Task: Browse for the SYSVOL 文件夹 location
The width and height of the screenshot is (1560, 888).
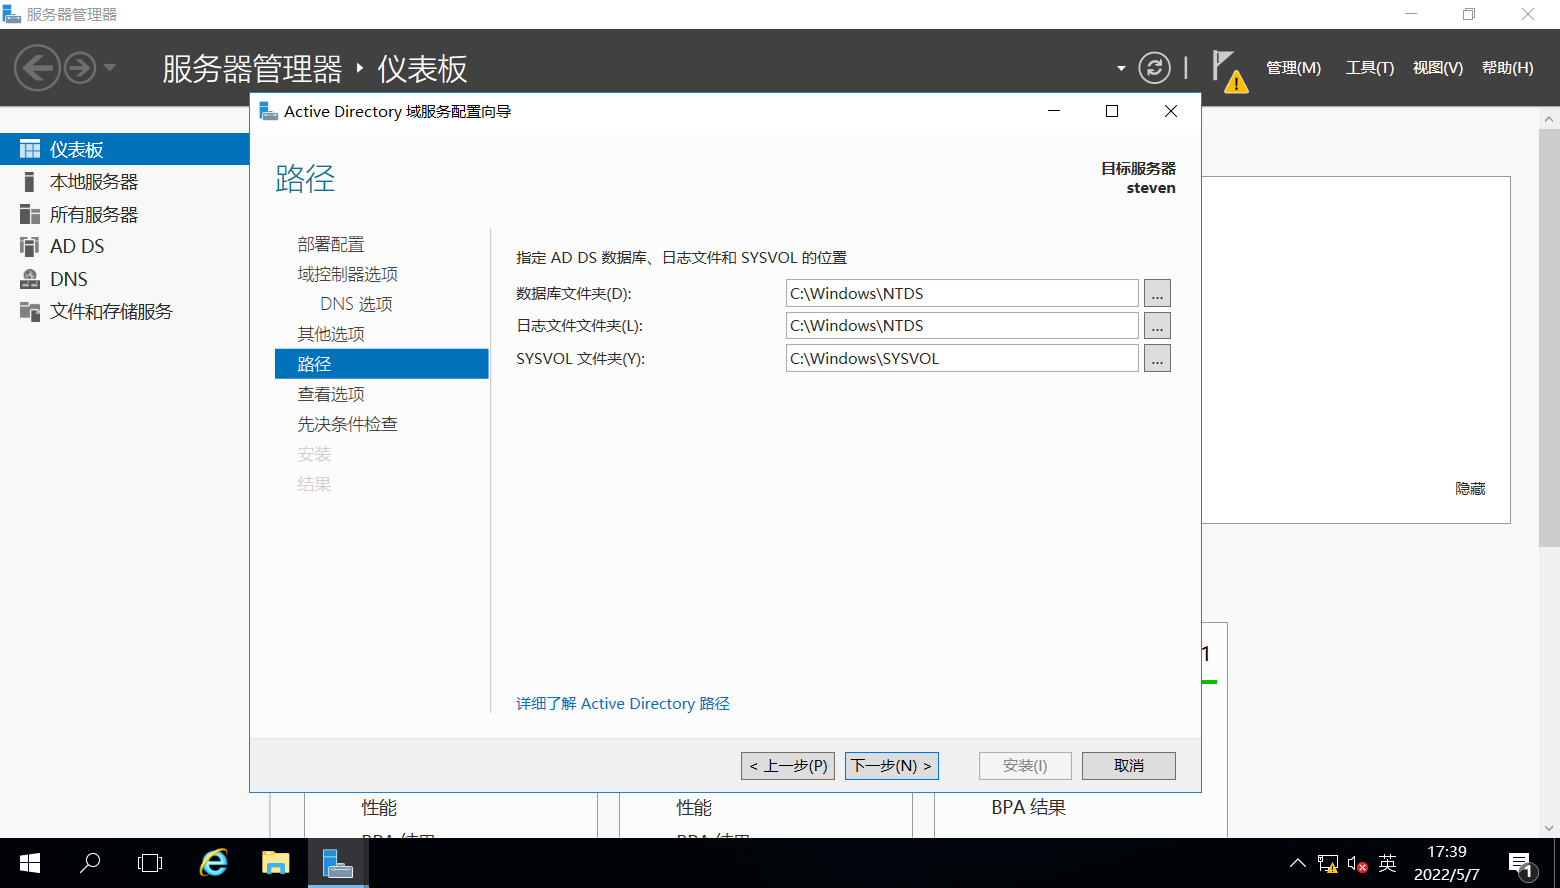Action: (1157, 358)
